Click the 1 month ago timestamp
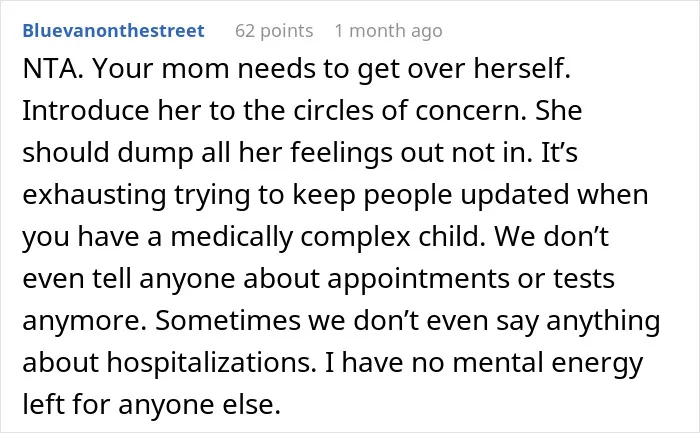The image size is (700, 433). coord(388,31)
